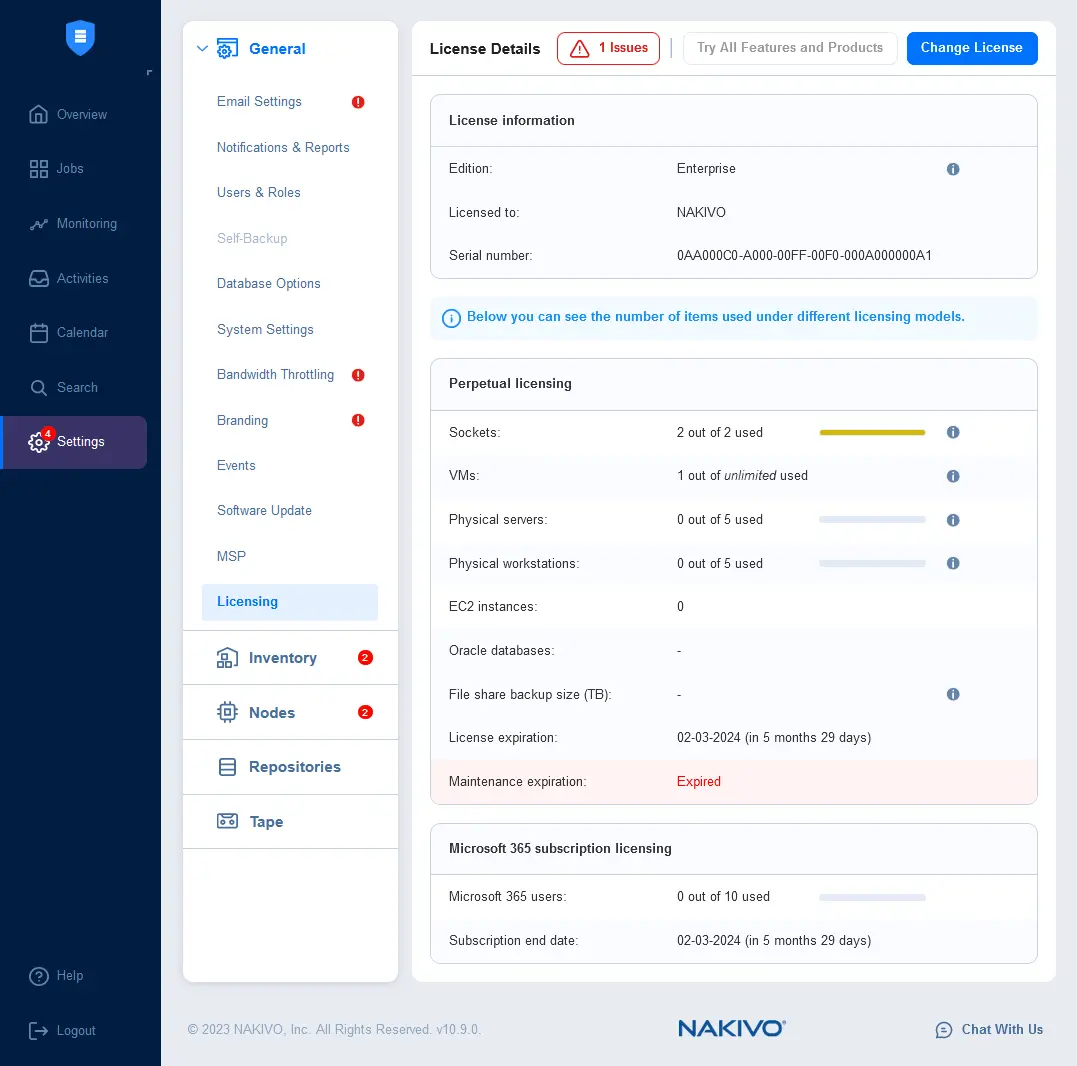This screenshot has width=1077, height=1066.
Task: Open Branding settings
Action: point(242,420)
